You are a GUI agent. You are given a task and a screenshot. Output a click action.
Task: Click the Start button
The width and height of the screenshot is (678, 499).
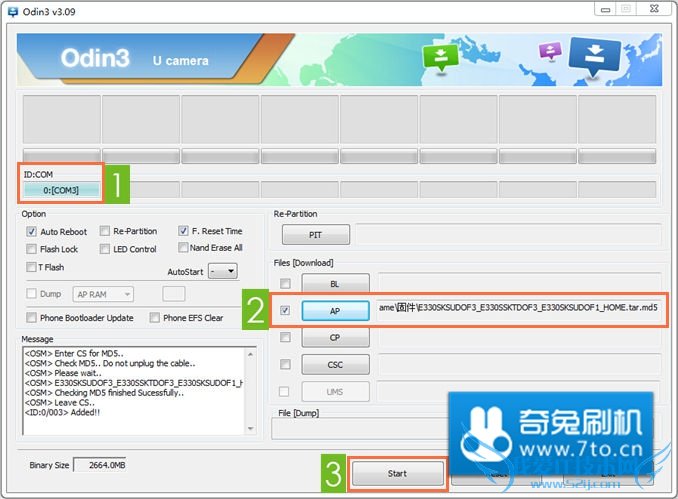[397, 473]
